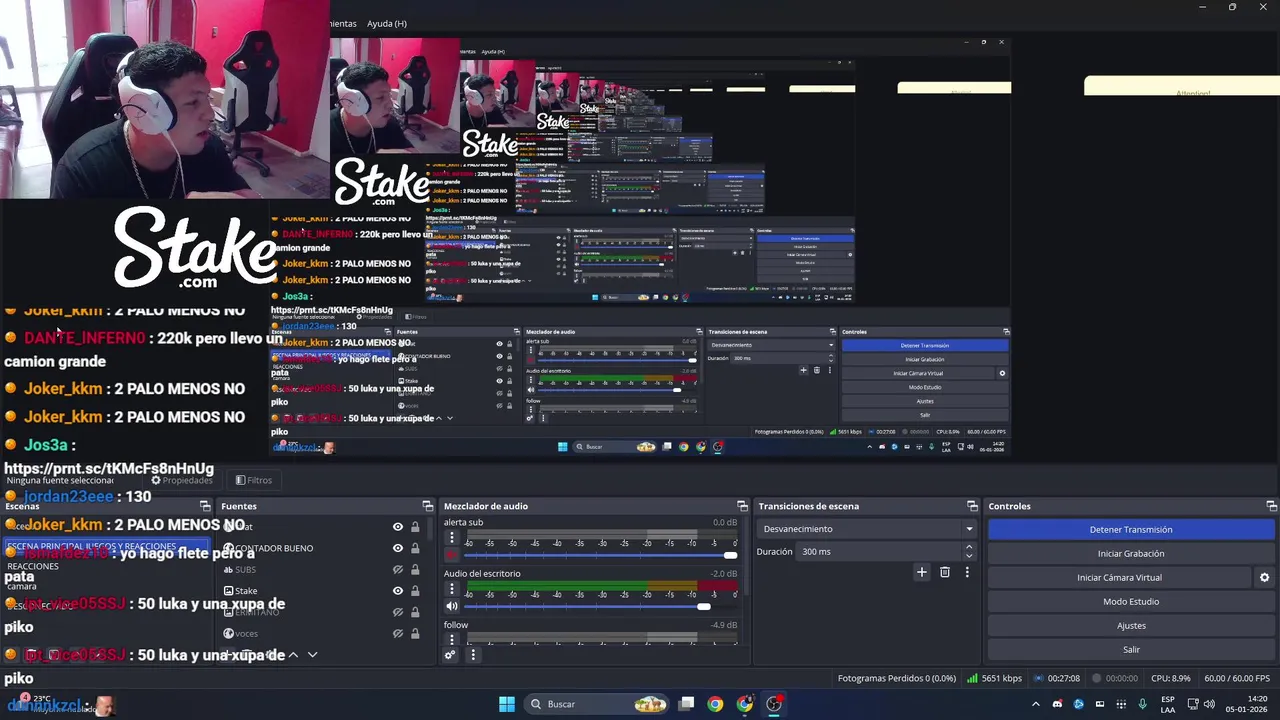Open Filtros for selected source
The image size is (1280, 720).
click(x=254, y=480)
